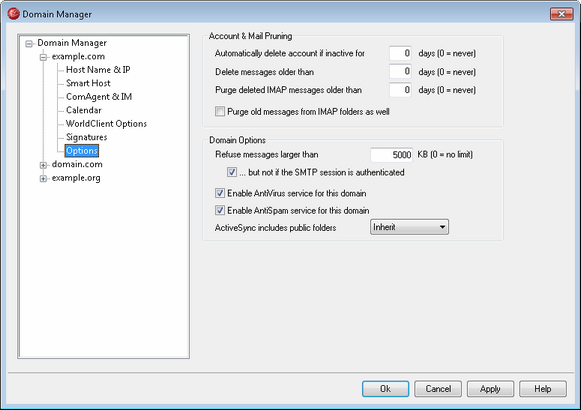Image resolution: width=581 pixels, height=410 pixels.
Task: Expand the example.org tree node
Action: click(x=43, y=179)
